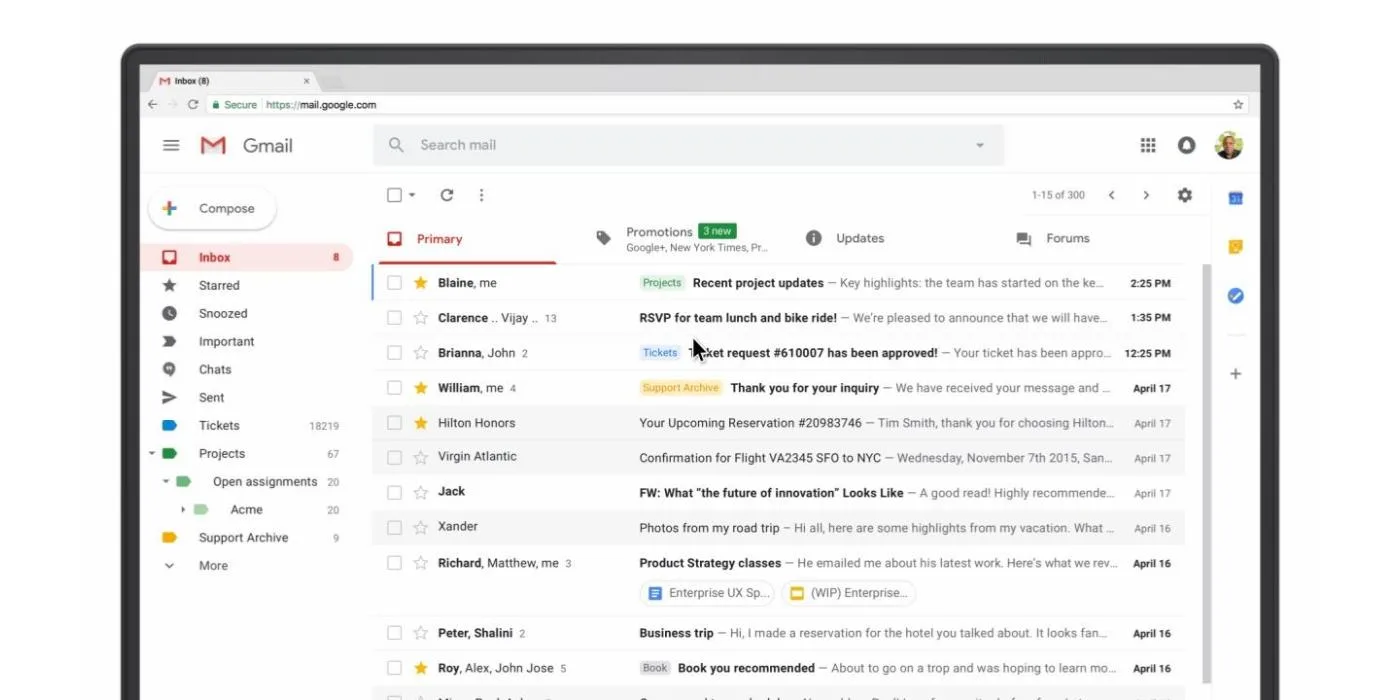Screen dimensions: 1400x700
Task: Open the account profile picture
Action: (x=1229, y=145)
